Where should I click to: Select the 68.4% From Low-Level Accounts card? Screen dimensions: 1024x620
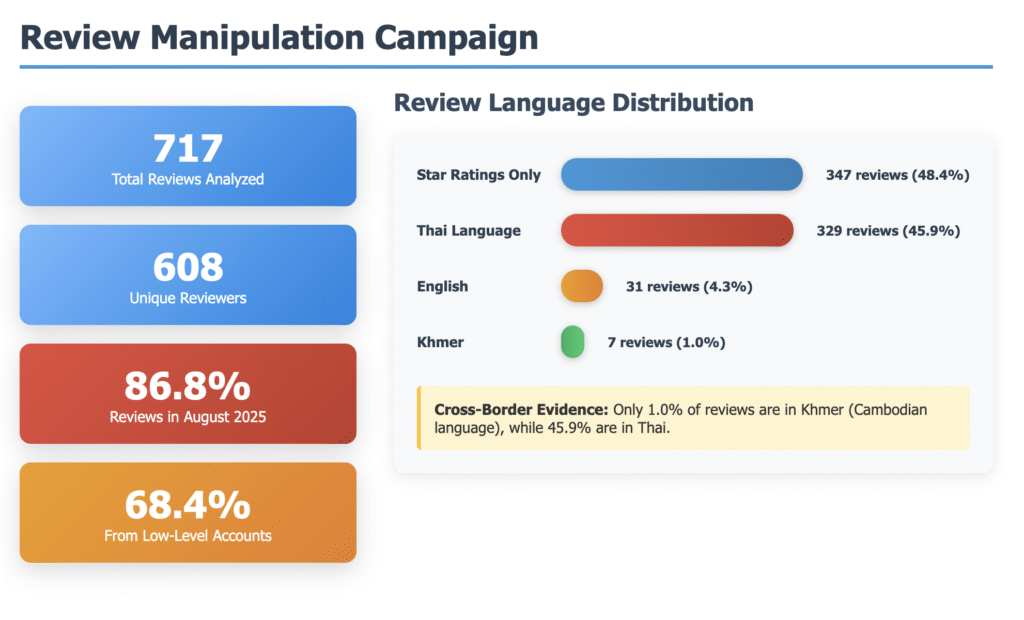coord(188,513)
